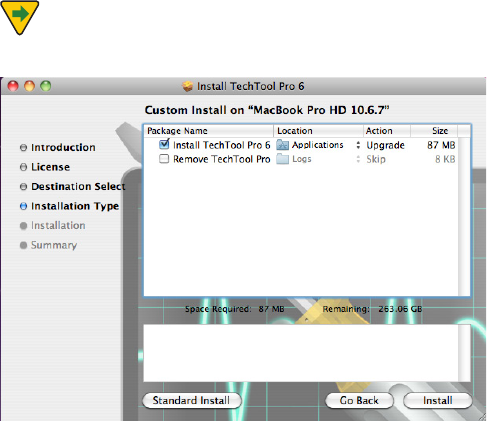Open the Applications location popup arrows
The height and width of the screenshot is (421, 487).
358,145
